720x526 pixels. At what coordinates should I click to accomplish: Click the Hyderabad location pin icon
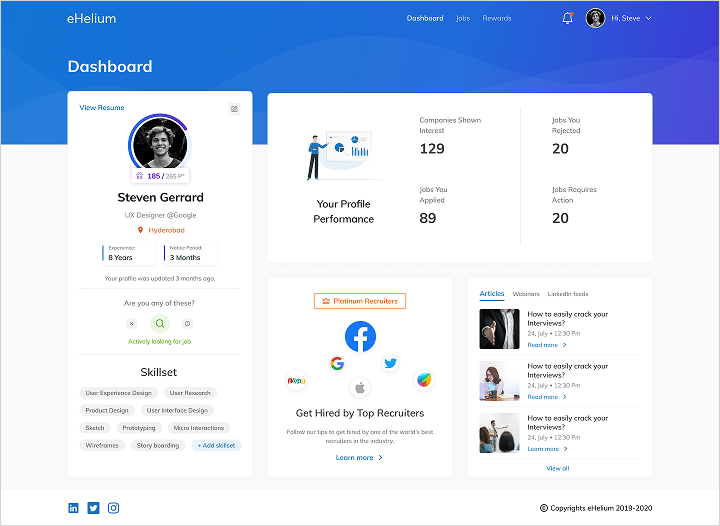point(141,230)
